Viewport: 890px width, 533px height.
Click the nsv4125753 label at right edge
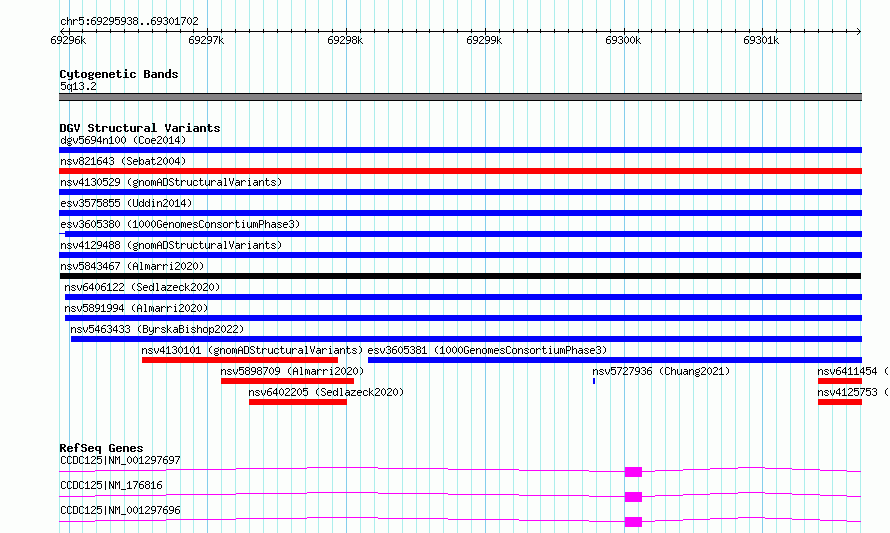853,392
